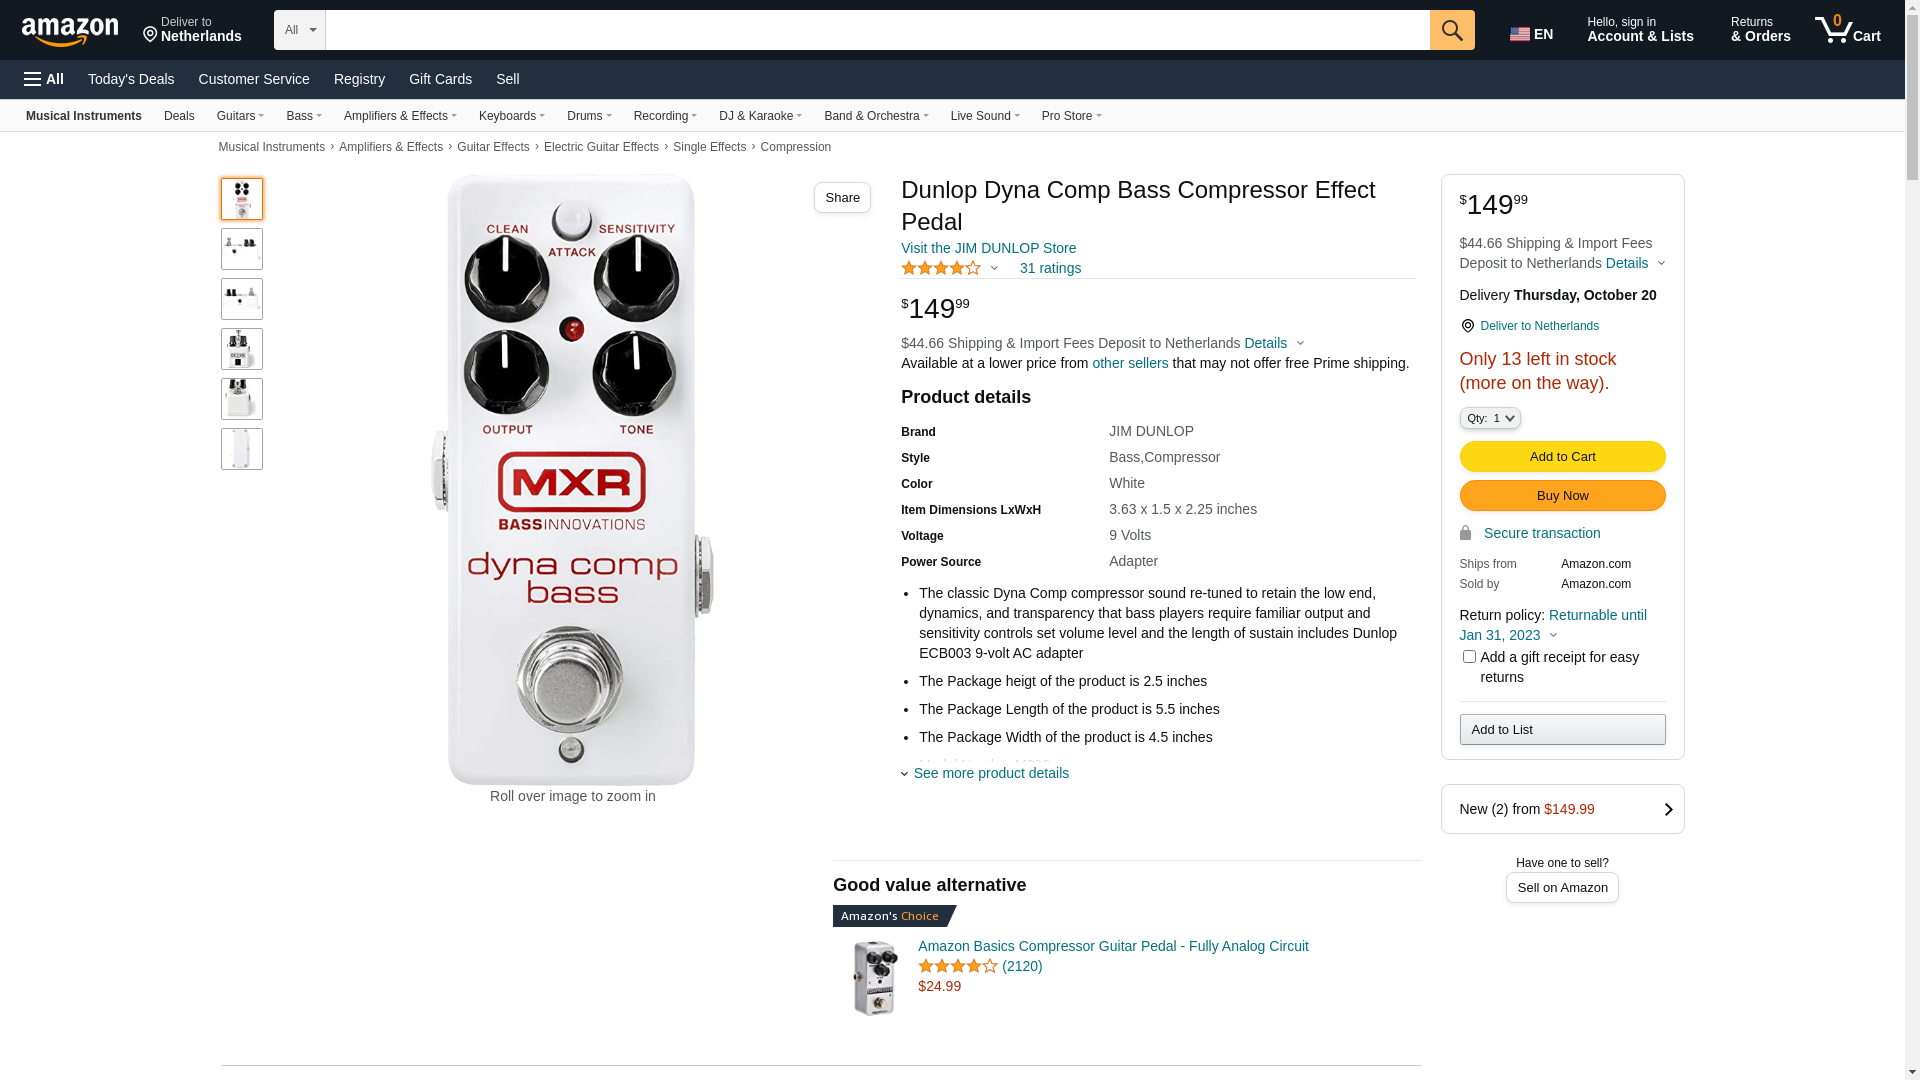Visit the JIM DUNLOP Store link
Viewport: 1920px width, 1080px height.
[988, 248]
